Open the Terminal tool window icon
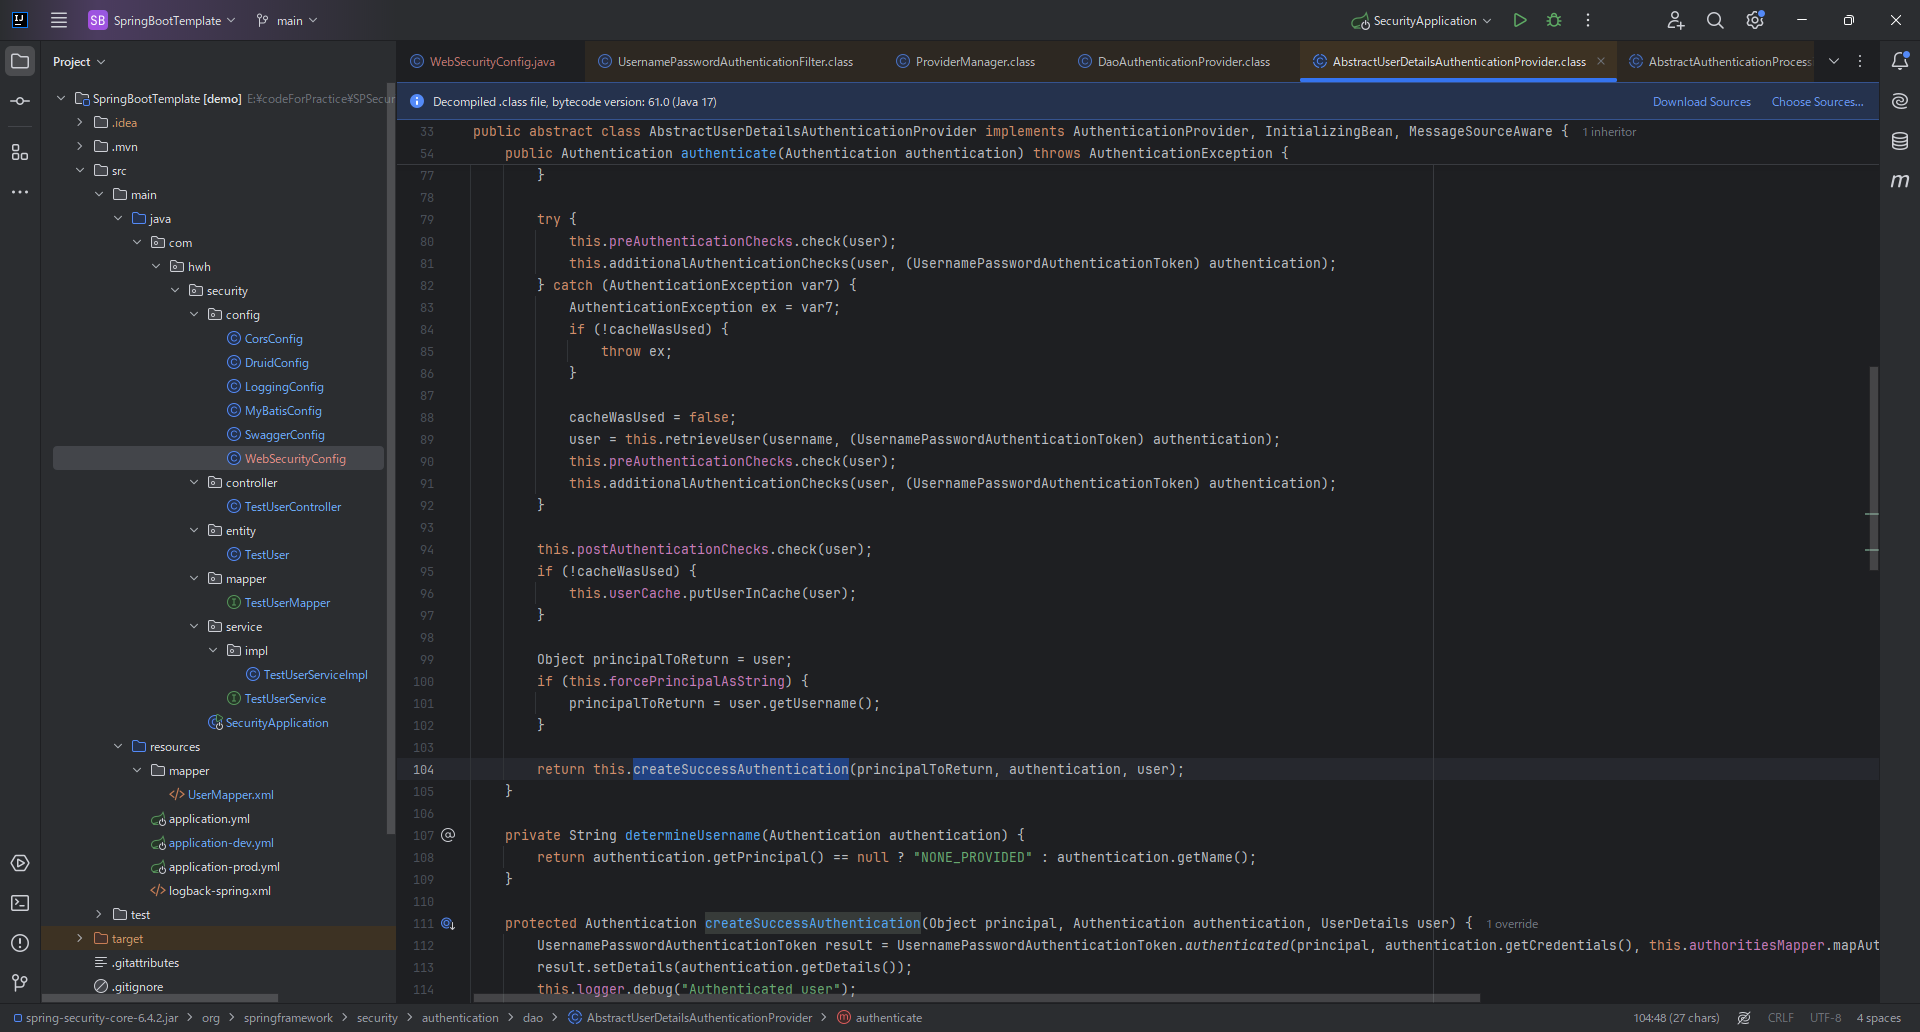 (x=20, y=903)
